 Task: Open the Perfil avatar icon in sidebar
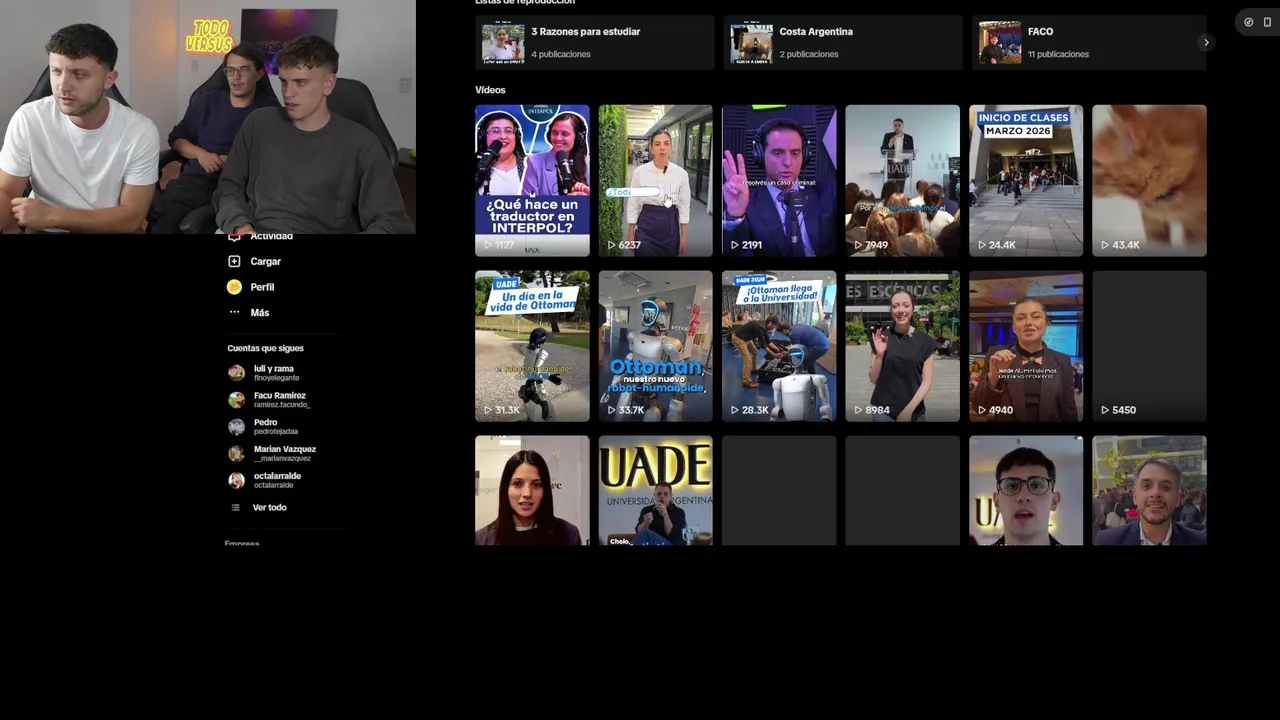coord(234,287)
